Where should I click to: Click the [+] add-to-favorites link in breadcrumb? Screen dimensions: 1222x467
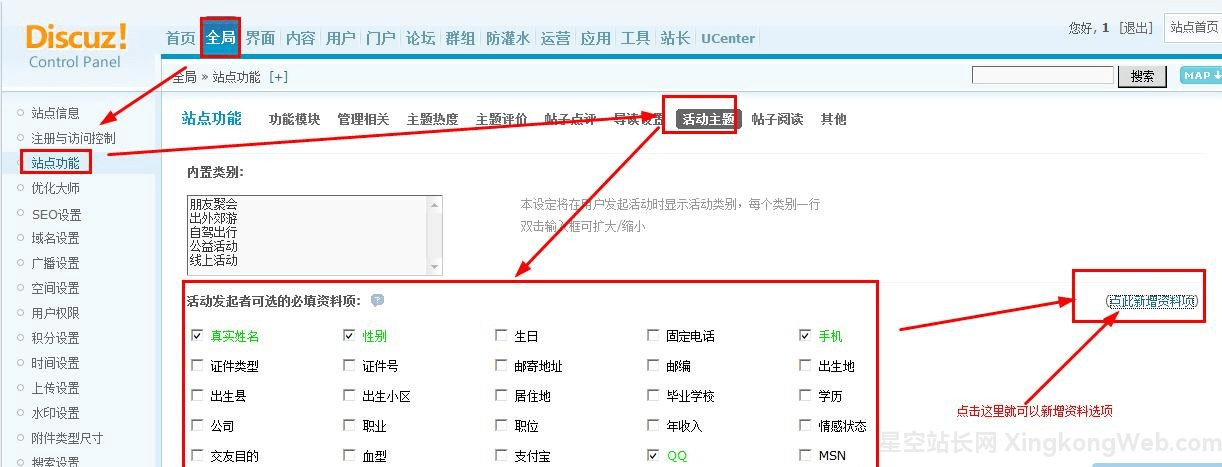(x=278, y=77)
